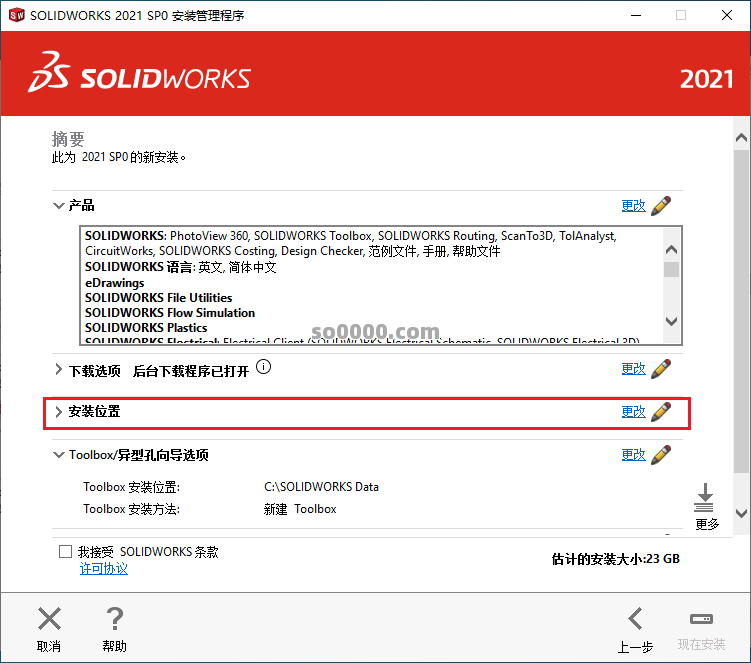Click 更改 link for 安装位置
Screen dimensions: 751x663
coord(634,412)
